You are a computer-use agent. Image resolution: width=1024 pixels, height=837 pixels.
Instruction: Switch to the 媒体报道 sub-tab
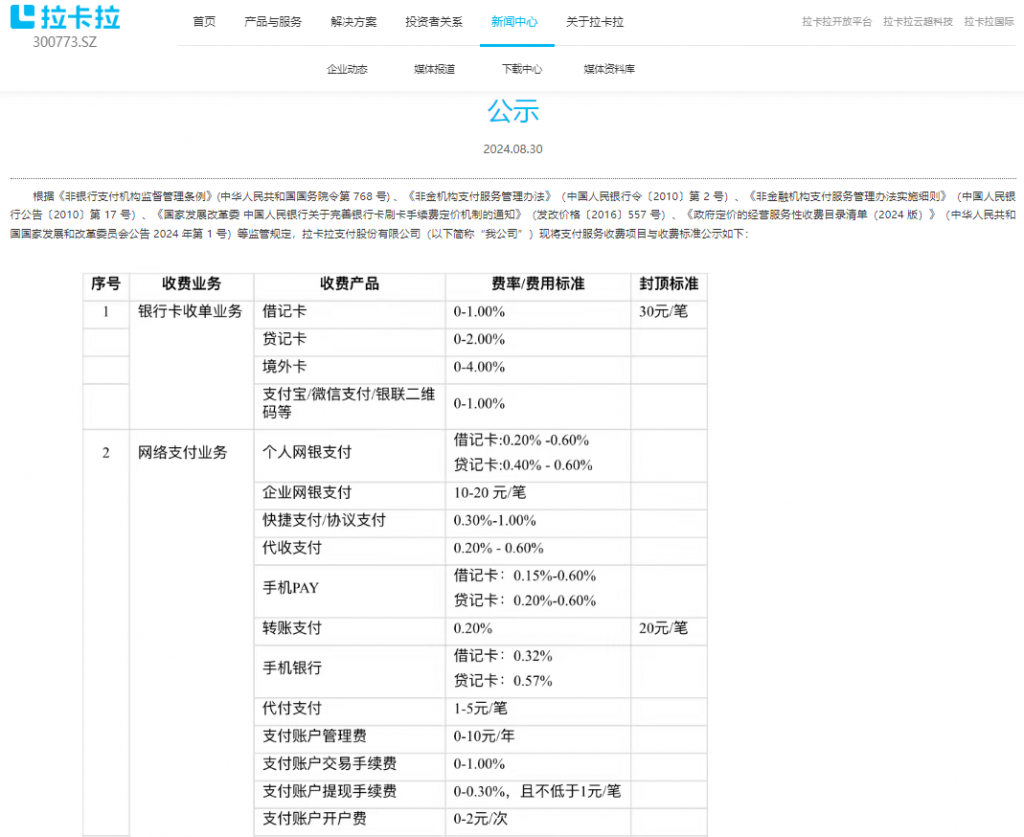tap(434, 69)
